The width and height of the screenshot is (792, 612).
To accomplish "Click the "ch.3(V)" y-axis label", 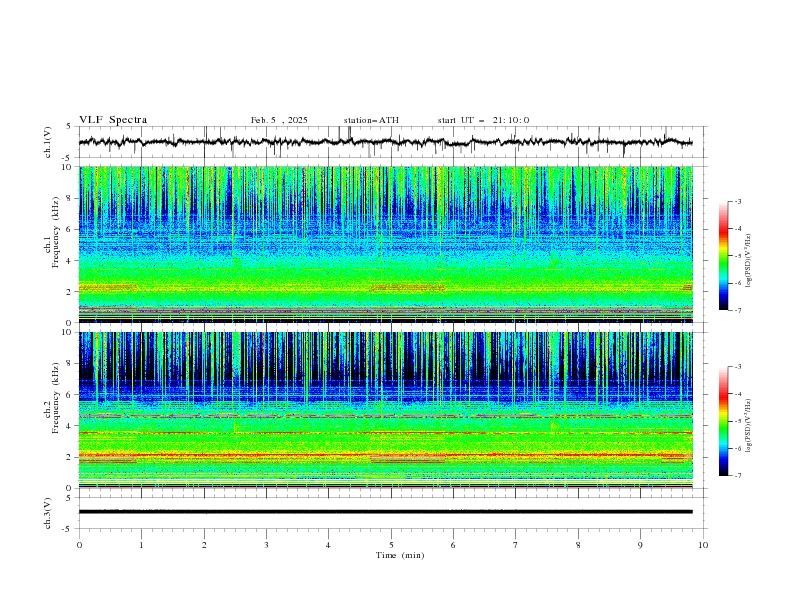I will point(48,513).
